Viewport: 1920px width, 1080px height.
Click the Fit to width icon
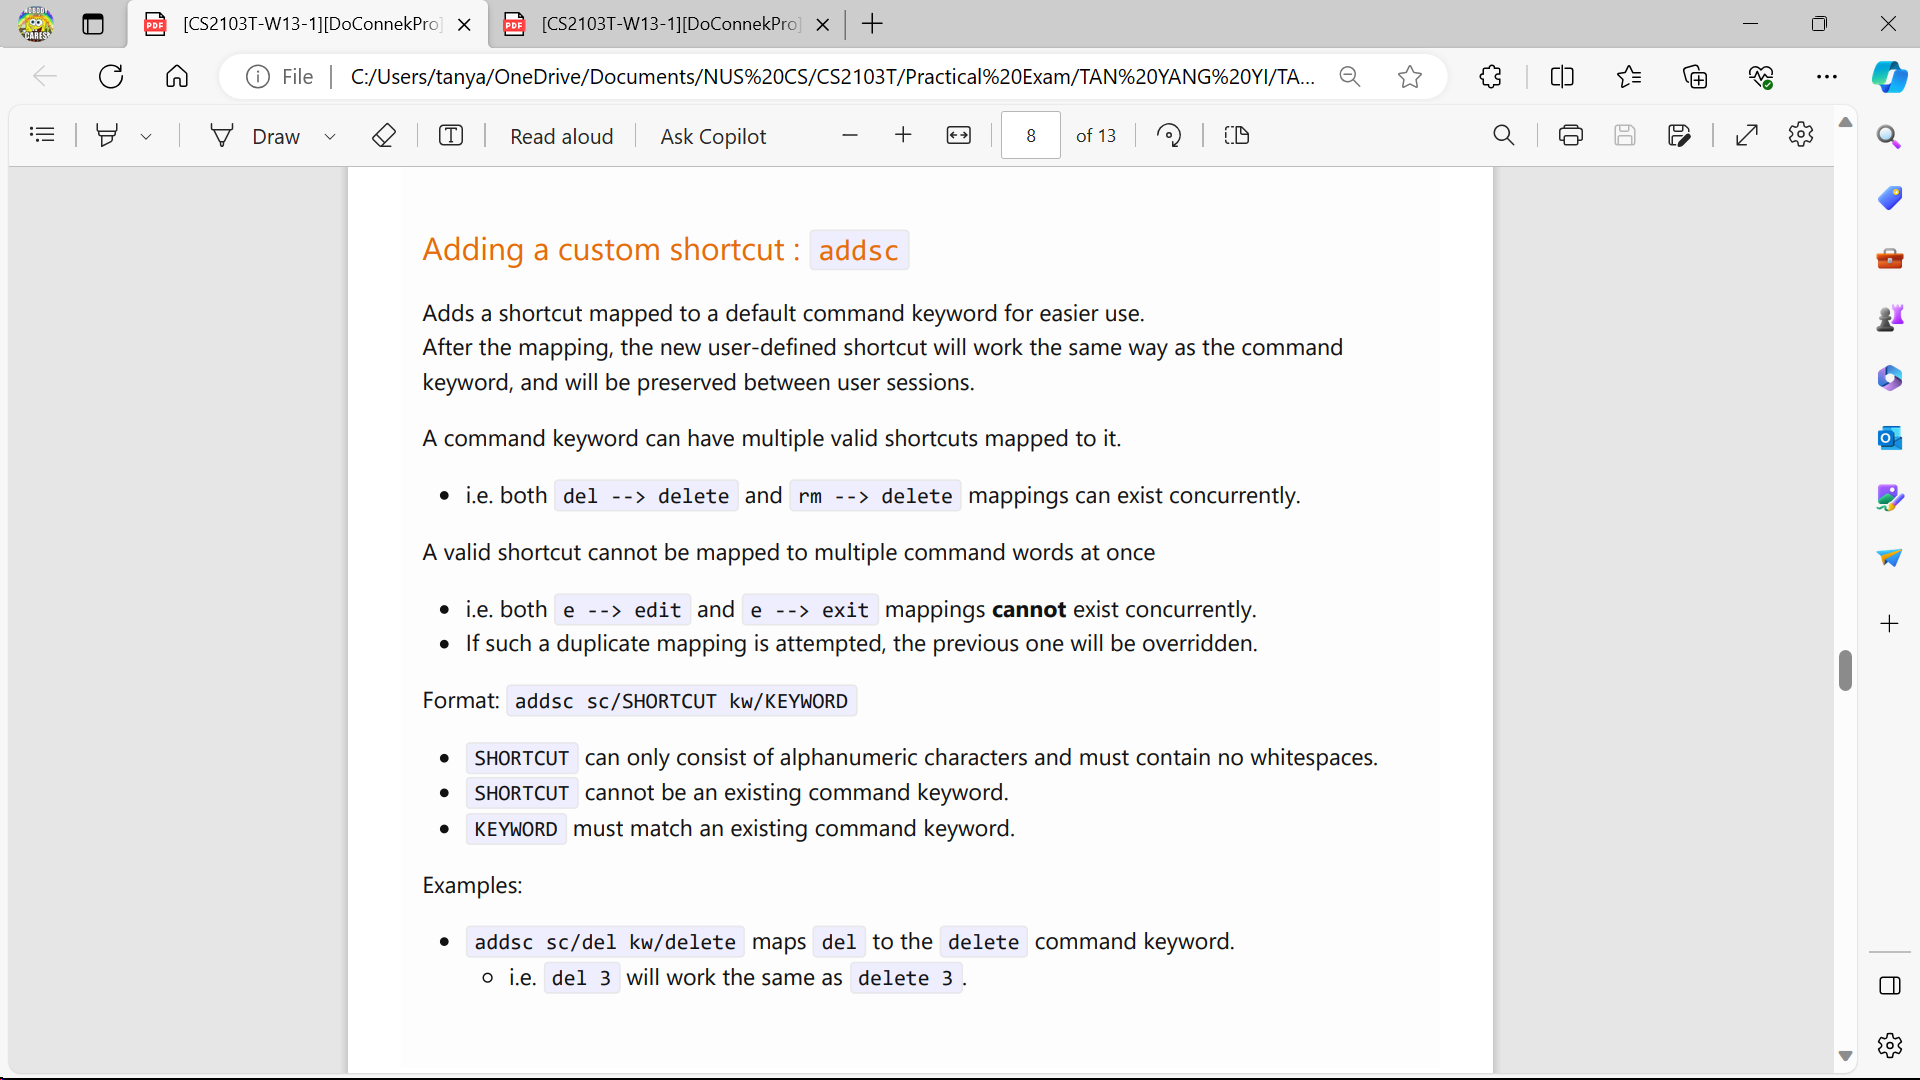[958, 135]
